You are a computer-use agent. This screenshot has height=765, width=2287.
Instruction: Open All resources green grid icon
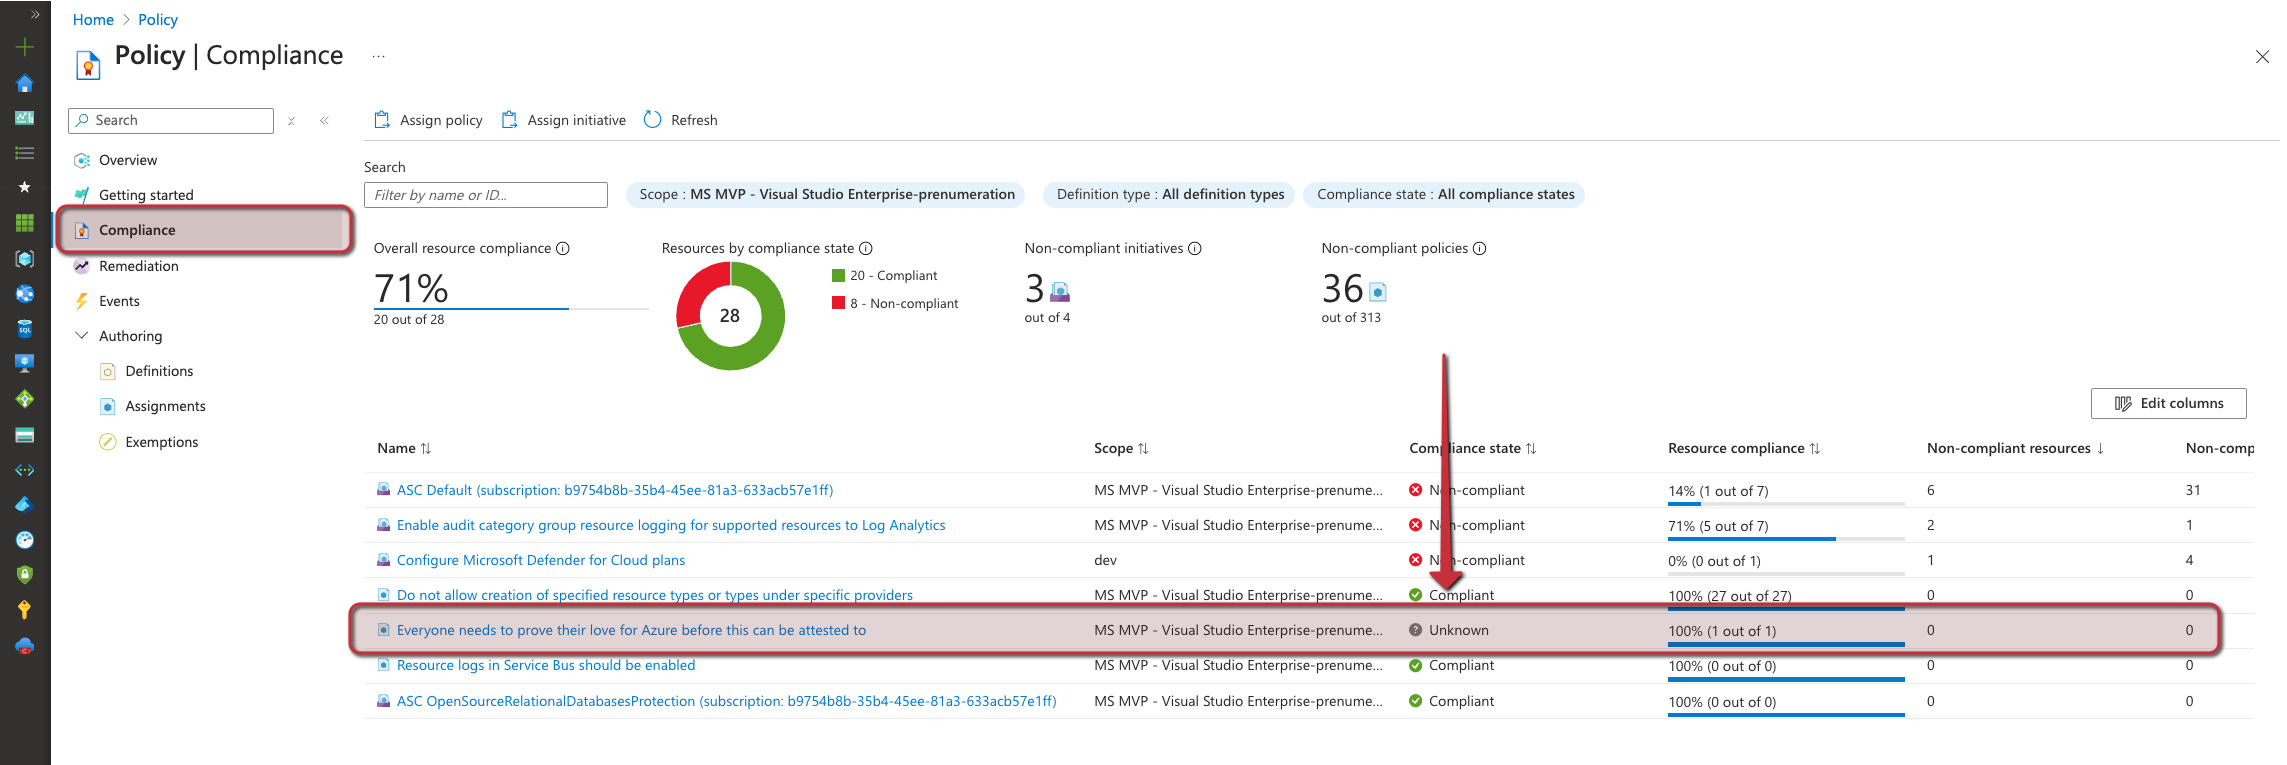(25, 223)
